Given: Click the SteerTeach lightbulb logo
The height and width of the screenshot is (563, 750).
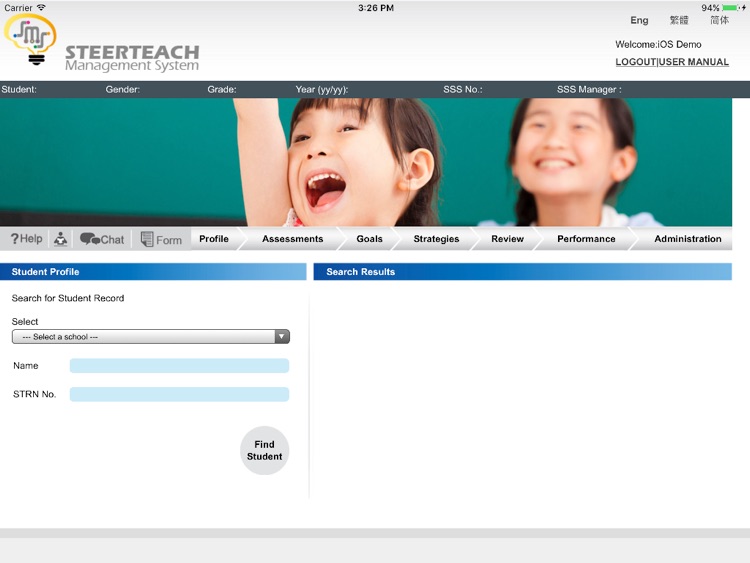Looking at the screenshot, I should click(31, 39).
